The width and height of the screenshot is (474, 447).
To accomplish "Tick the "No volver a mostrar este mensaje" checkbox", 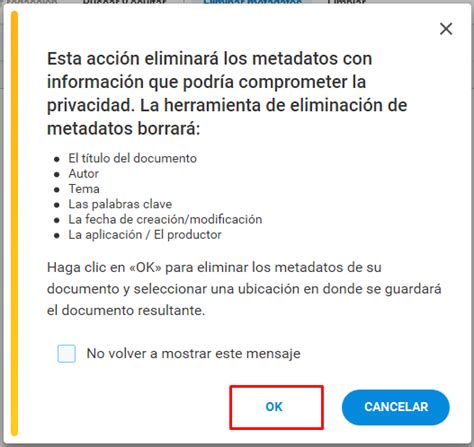I will pyautogui.click(x=66, y=353).
